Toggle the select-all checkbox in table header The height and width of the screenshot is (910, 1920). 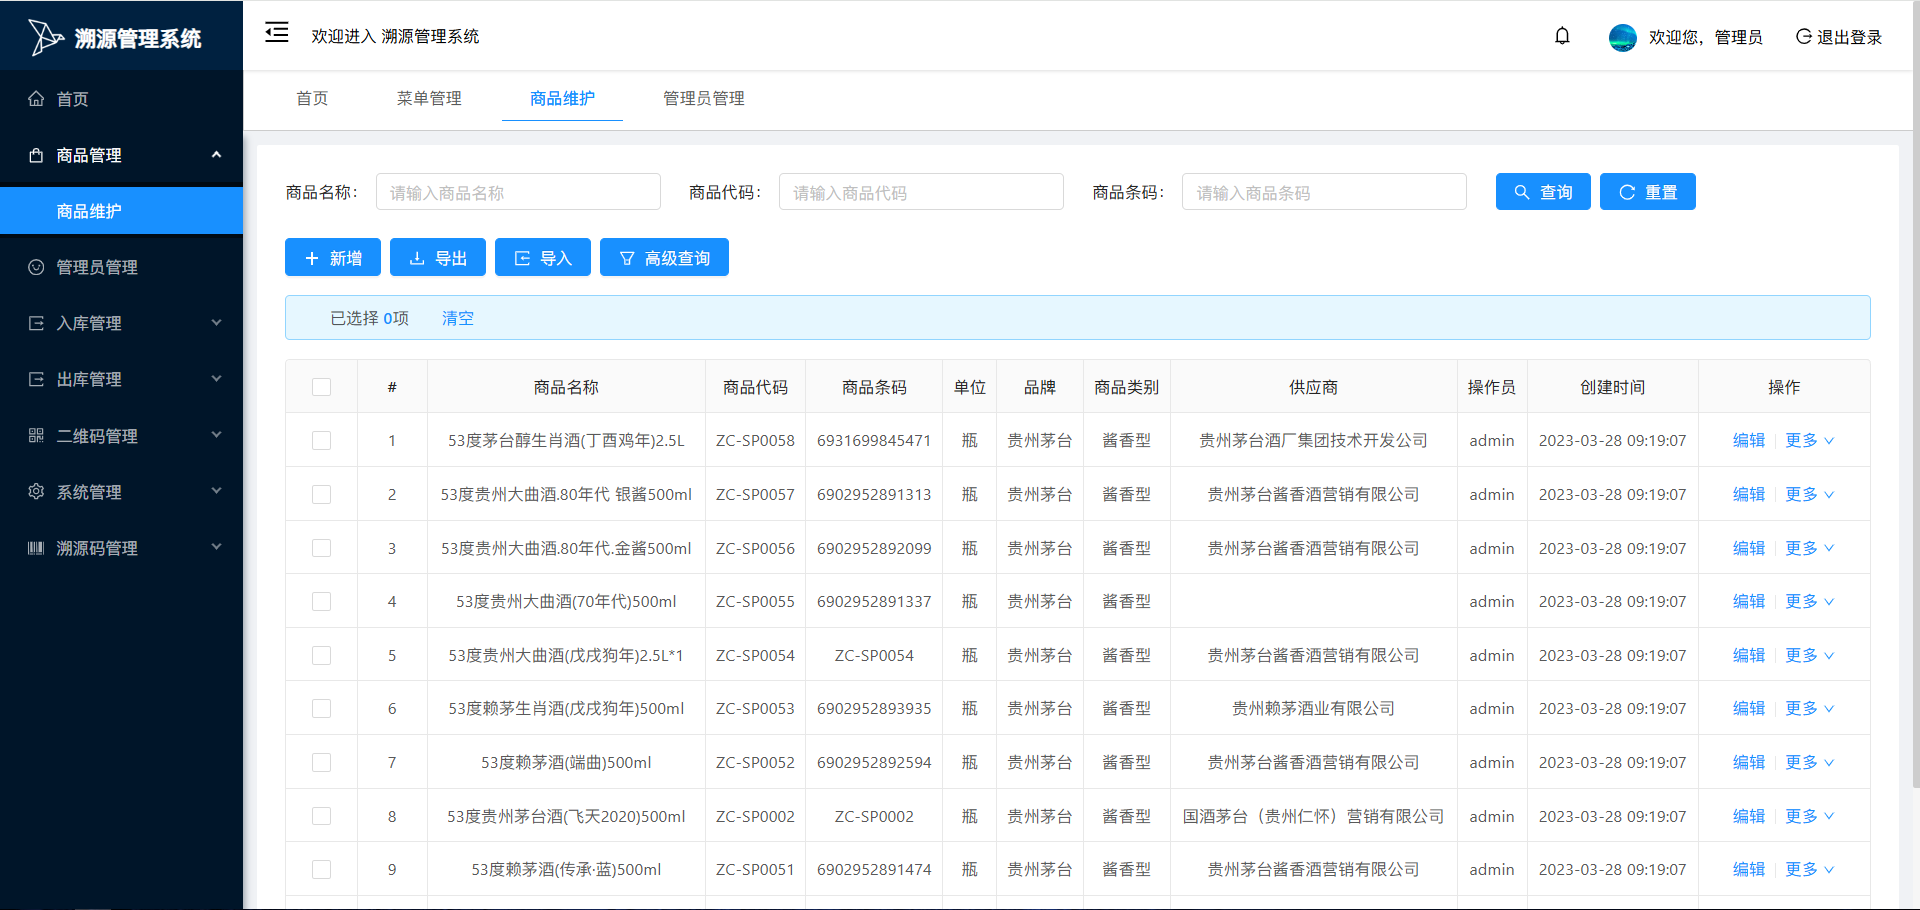pos(321,387)
